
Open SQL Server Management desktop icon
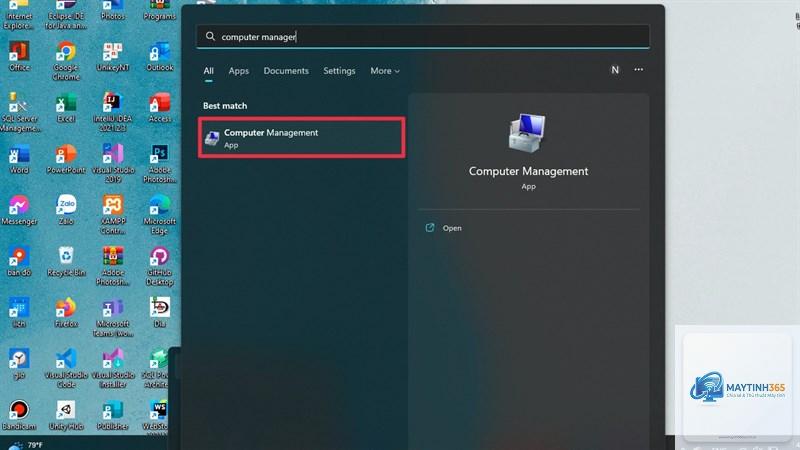[19, 112]
